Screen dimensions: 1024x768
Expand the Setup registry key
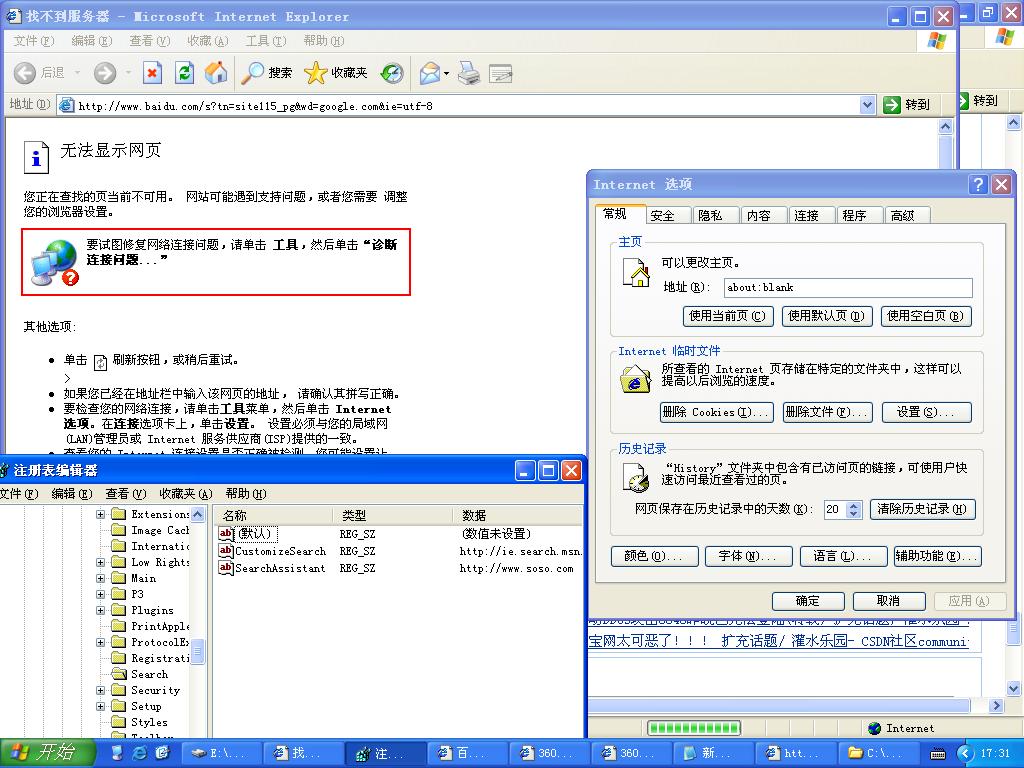tap(101, 707)
